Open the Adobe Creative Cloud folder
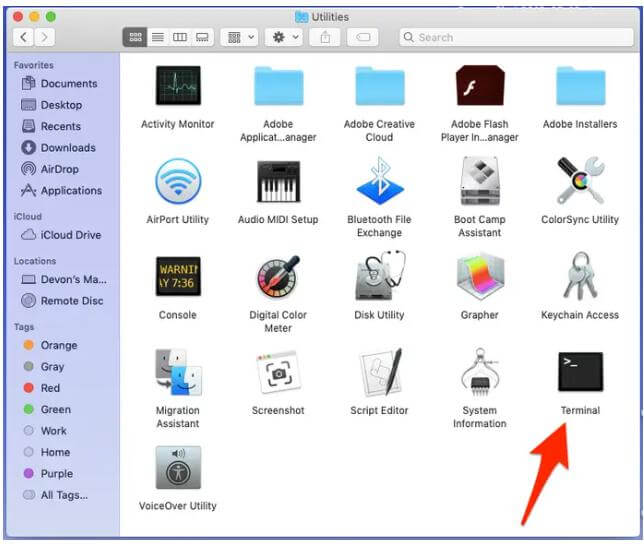644x544 pixels. pos(380,85)
